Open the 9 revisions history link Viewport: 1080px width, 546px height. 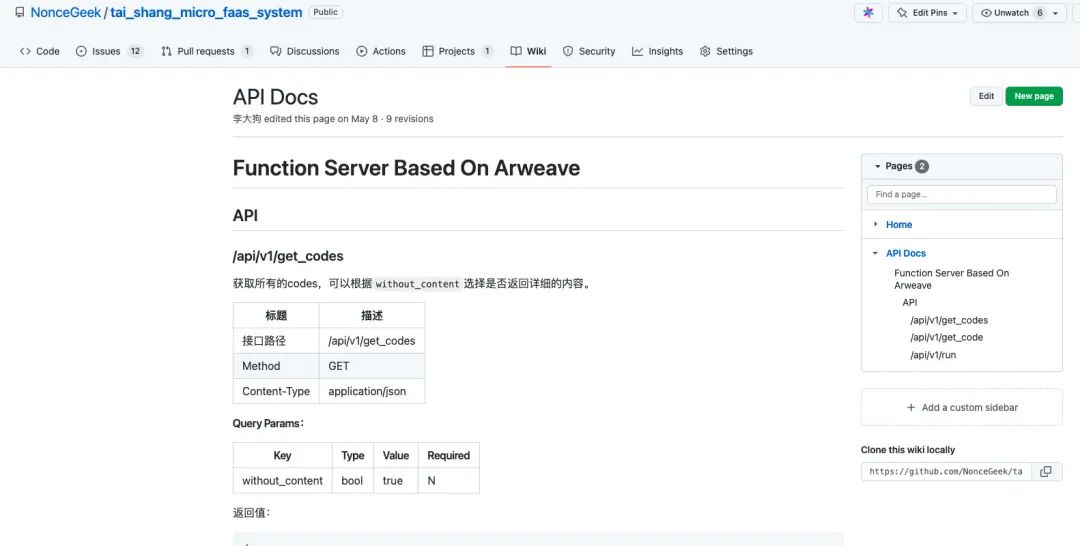(x=410, y=118)
